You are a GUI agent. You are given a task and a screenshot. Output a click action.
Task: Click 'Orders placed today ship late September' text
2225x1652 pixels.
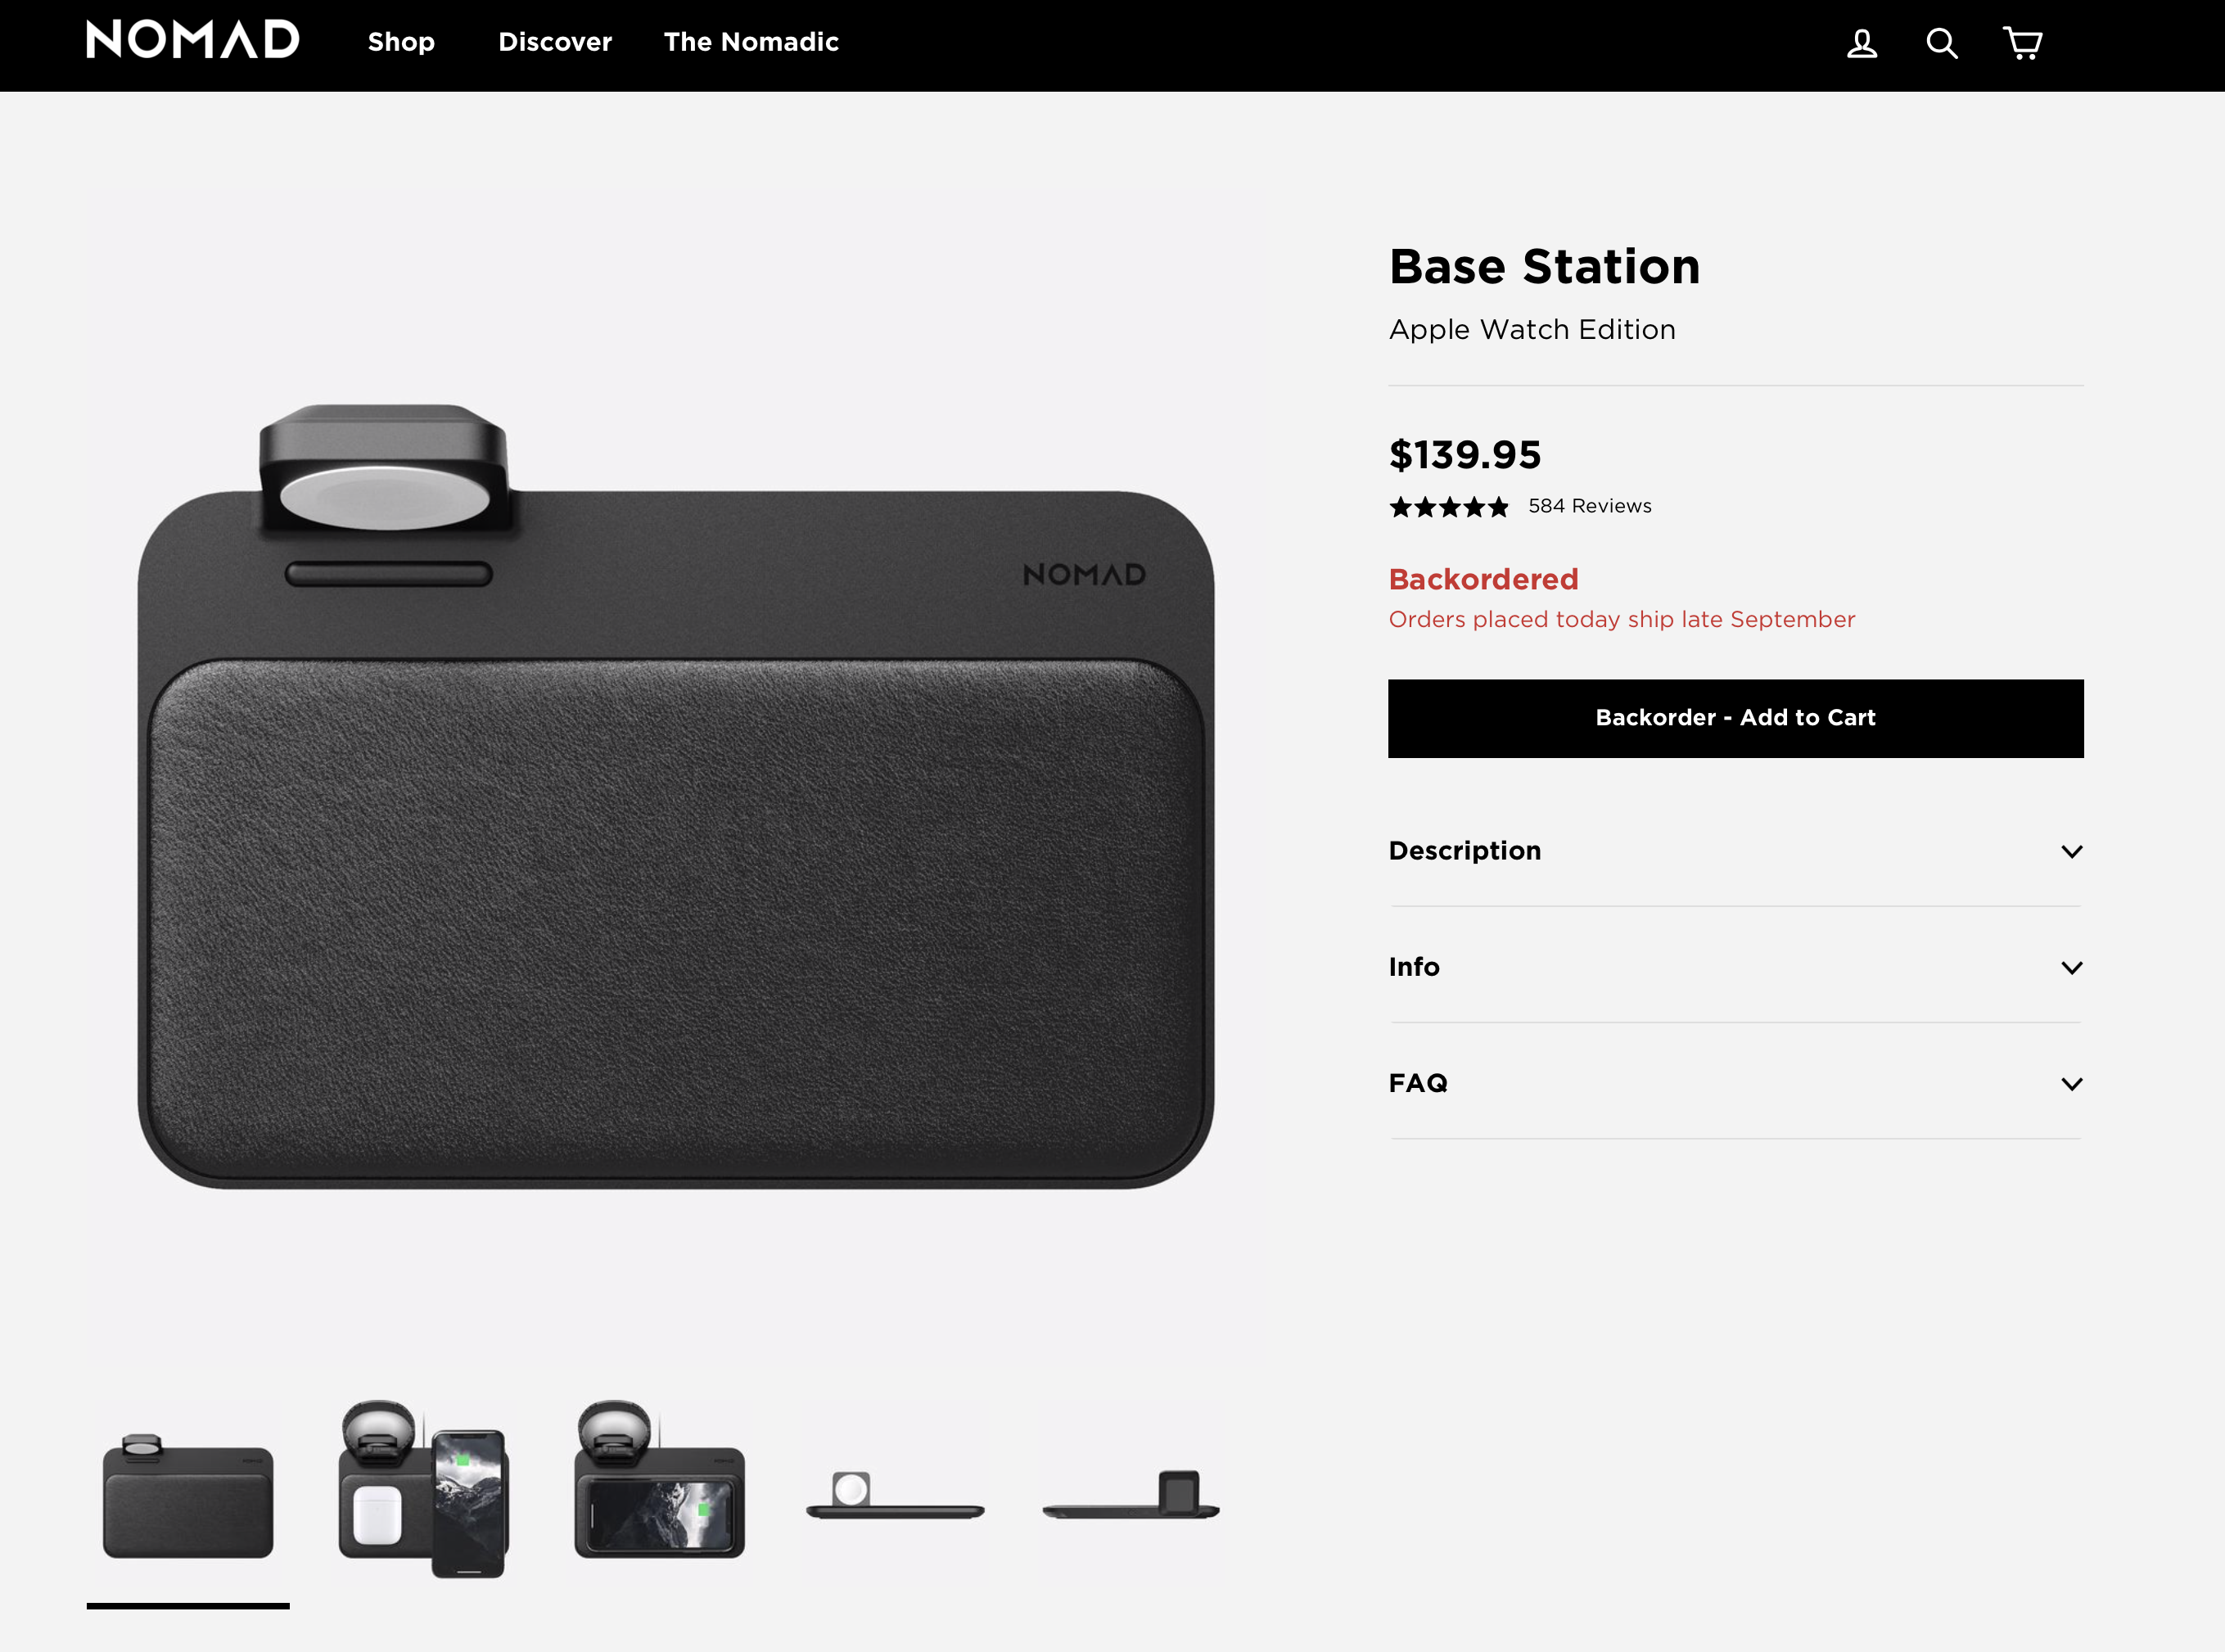coord(1621,620)
